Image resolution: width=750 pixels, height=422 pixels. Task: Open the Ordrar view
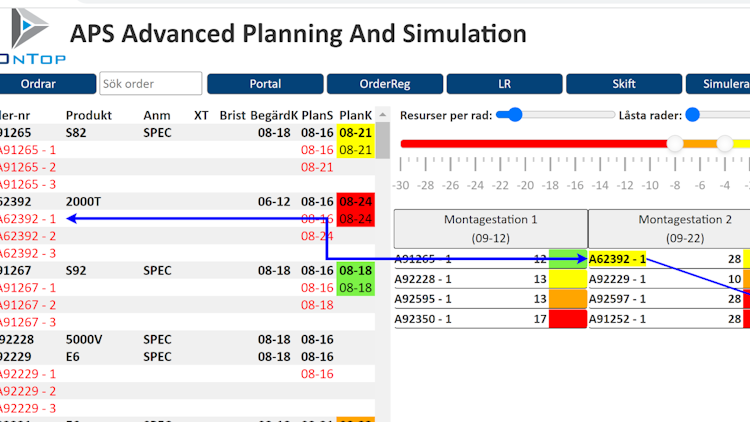pos(47,84)
